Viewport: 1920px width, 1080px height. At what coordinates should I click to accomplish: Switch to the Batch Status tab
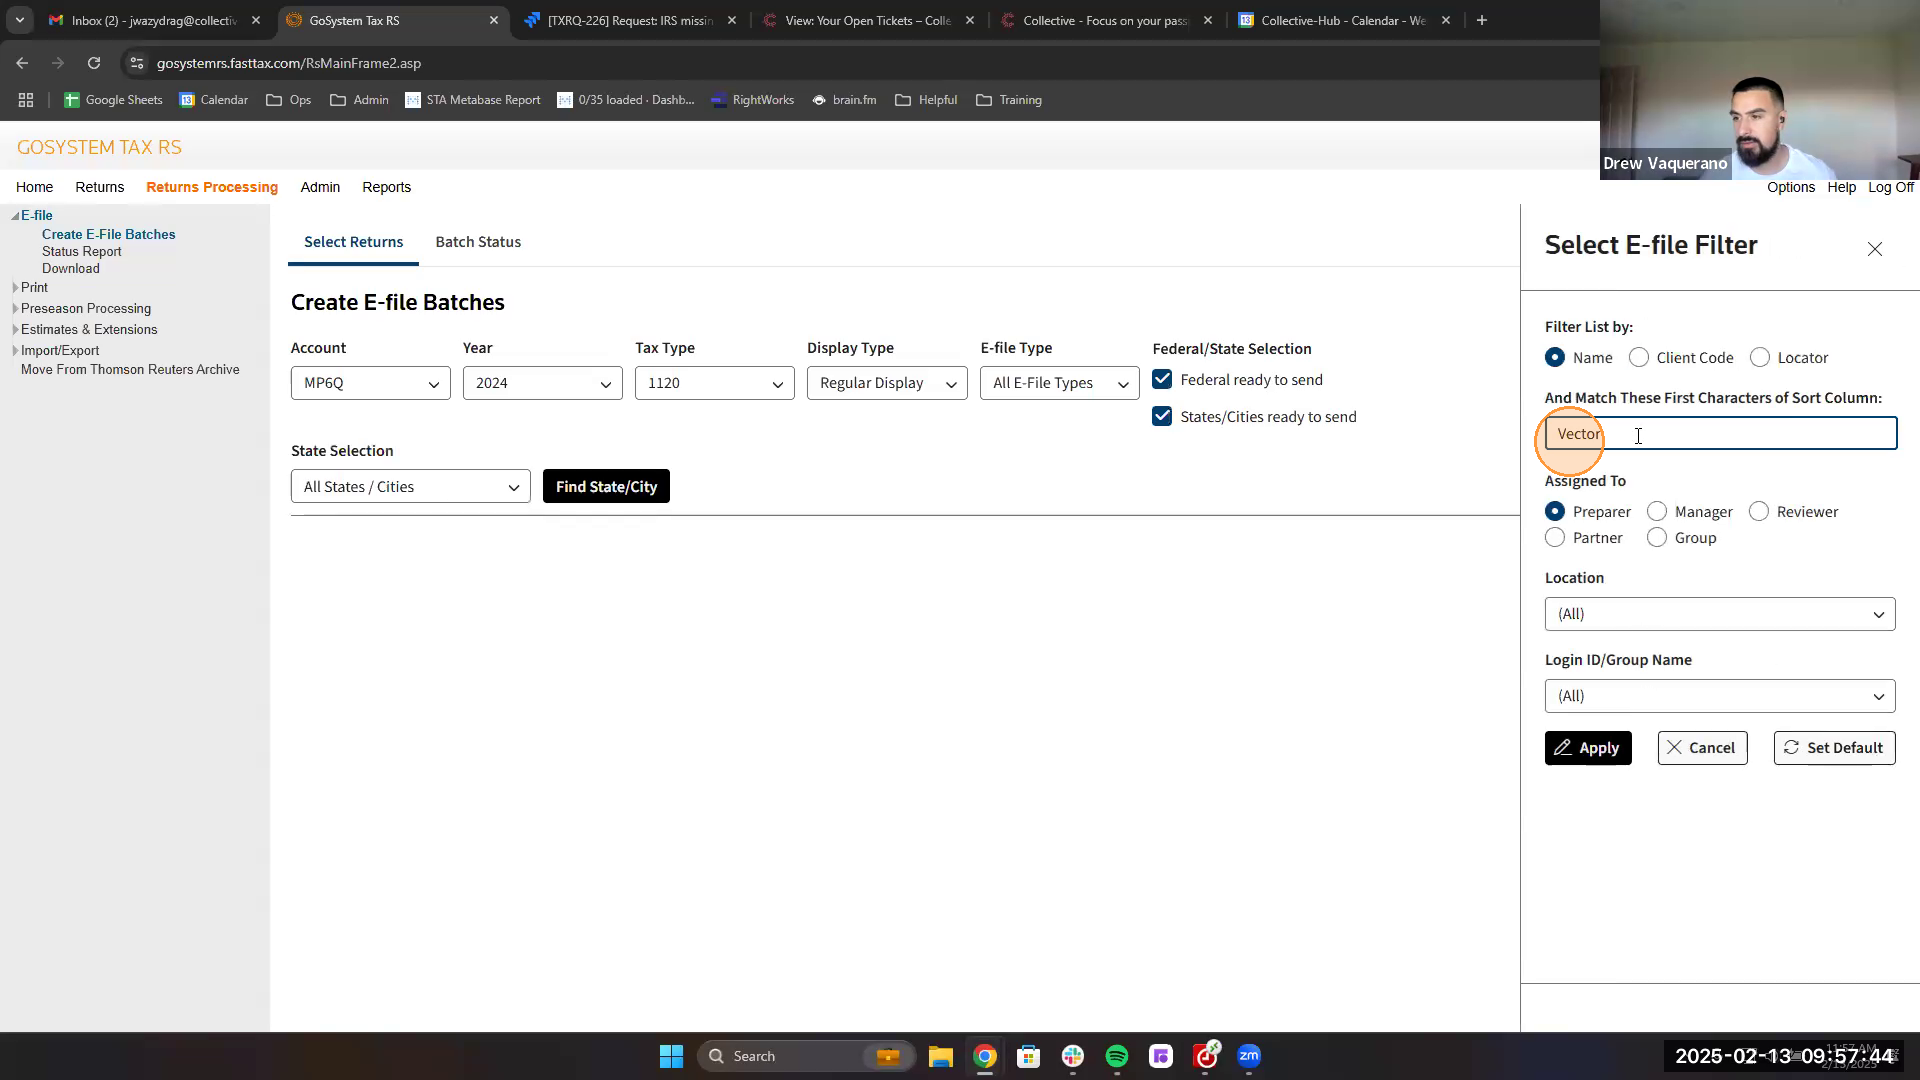pyautogui.click(x=478, y=242)
